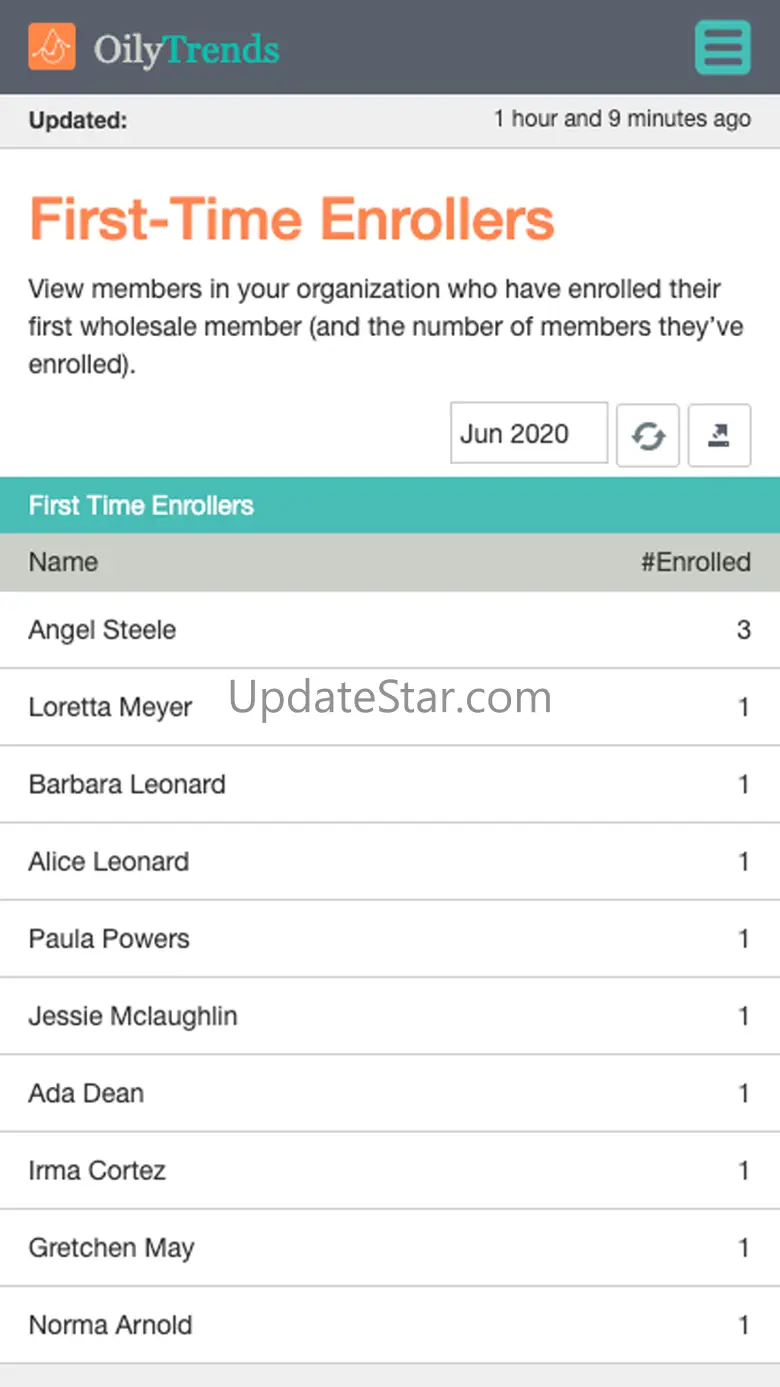
Task: Open Irma Cortez's entry
Action: tap(97, 1170)
